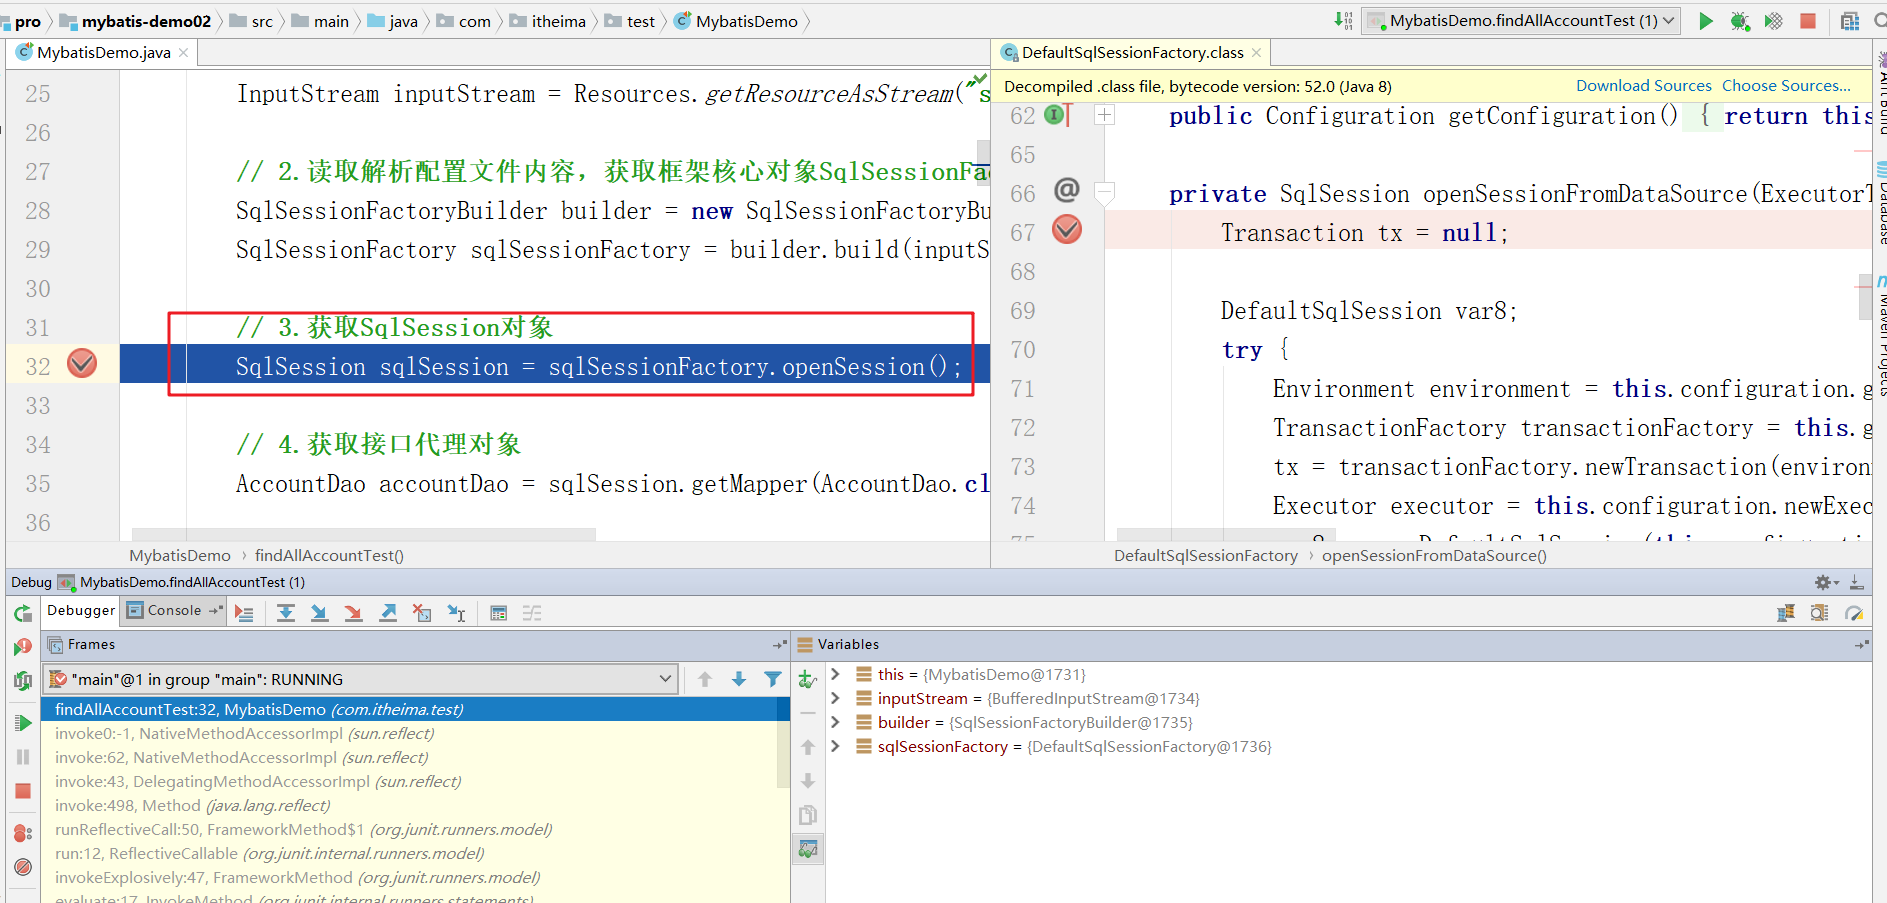Switch to the Console tab
This screenshot has width=1887, height=903.
(x=174, y=611)
